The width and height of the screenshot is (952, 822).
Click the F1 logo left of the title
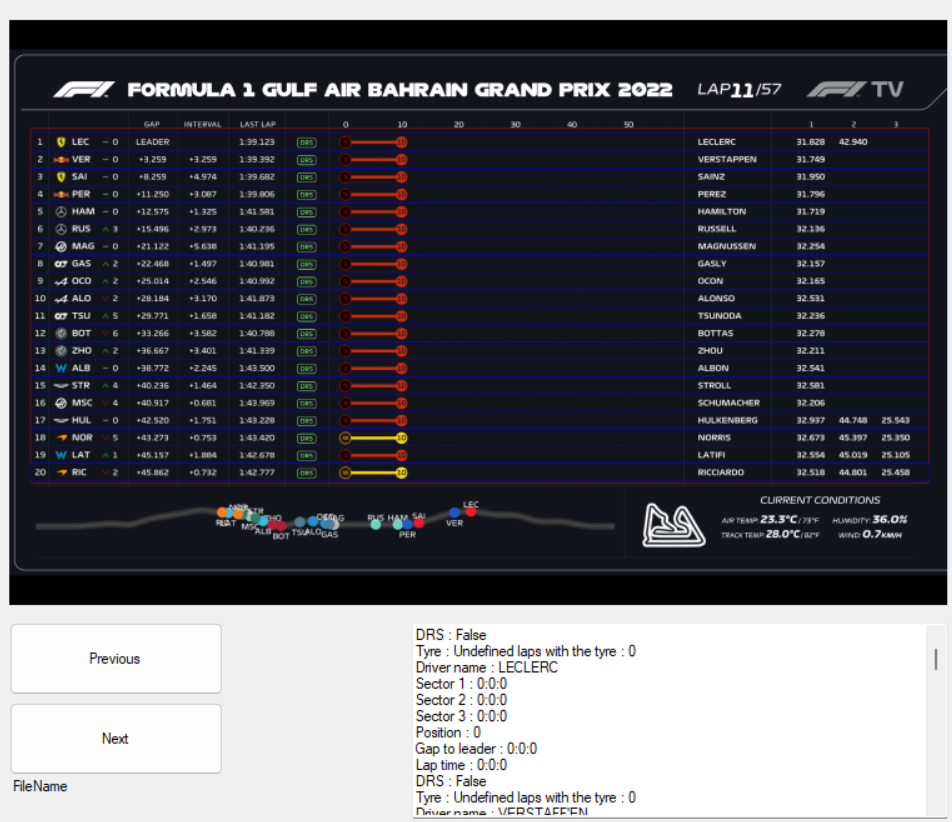[84, 90]
